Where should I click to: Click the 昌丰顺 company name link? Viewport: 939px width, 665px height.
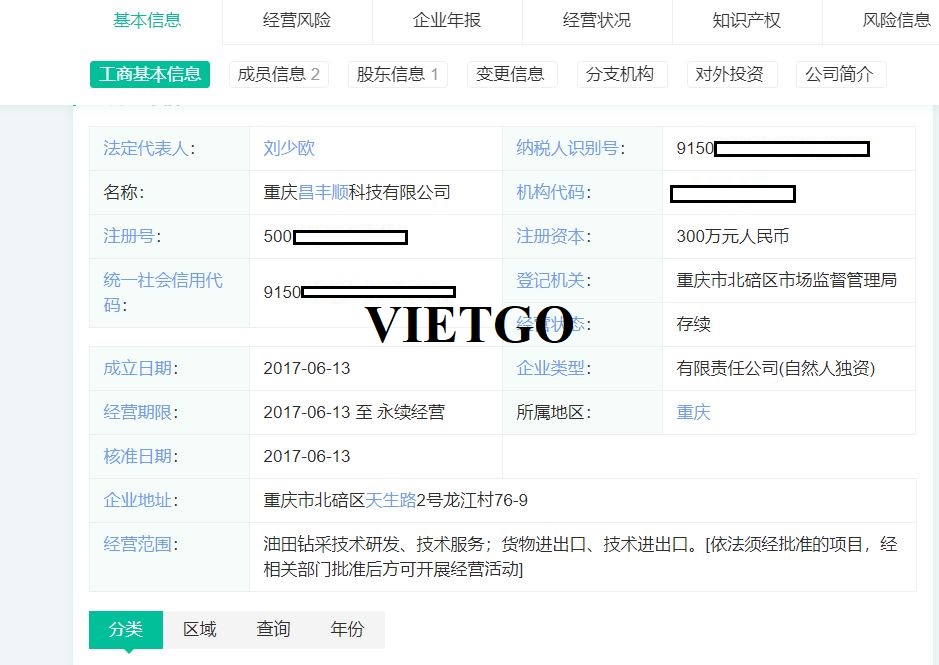tap(323, 192)
